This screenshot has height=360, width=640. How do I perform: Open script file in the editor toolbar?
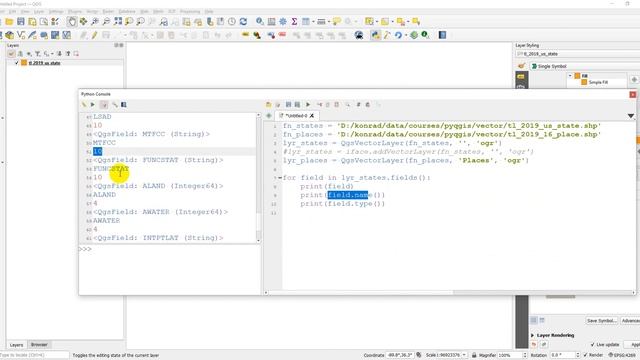[x=268, y=105]
